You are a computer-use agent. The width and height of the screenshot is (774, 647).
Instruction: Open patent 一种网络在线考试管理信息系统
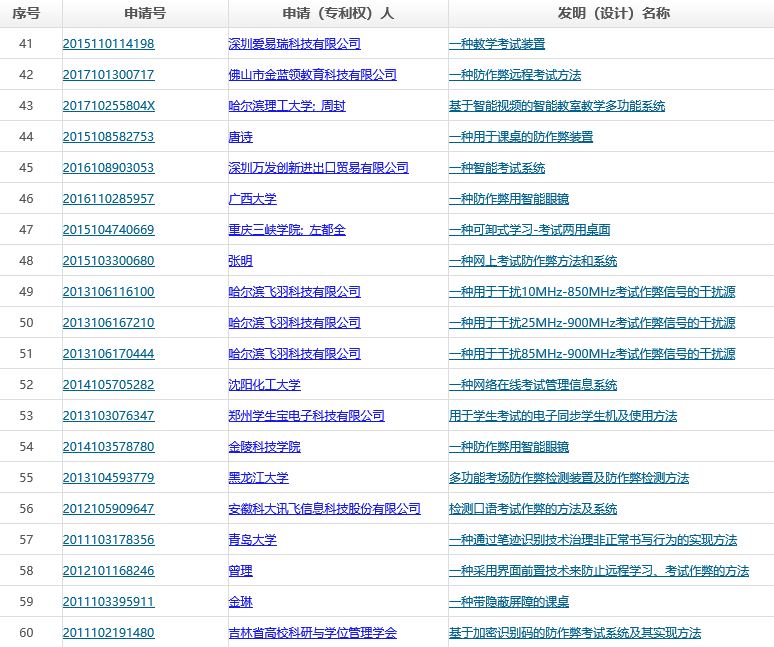[x=533, y=385]
